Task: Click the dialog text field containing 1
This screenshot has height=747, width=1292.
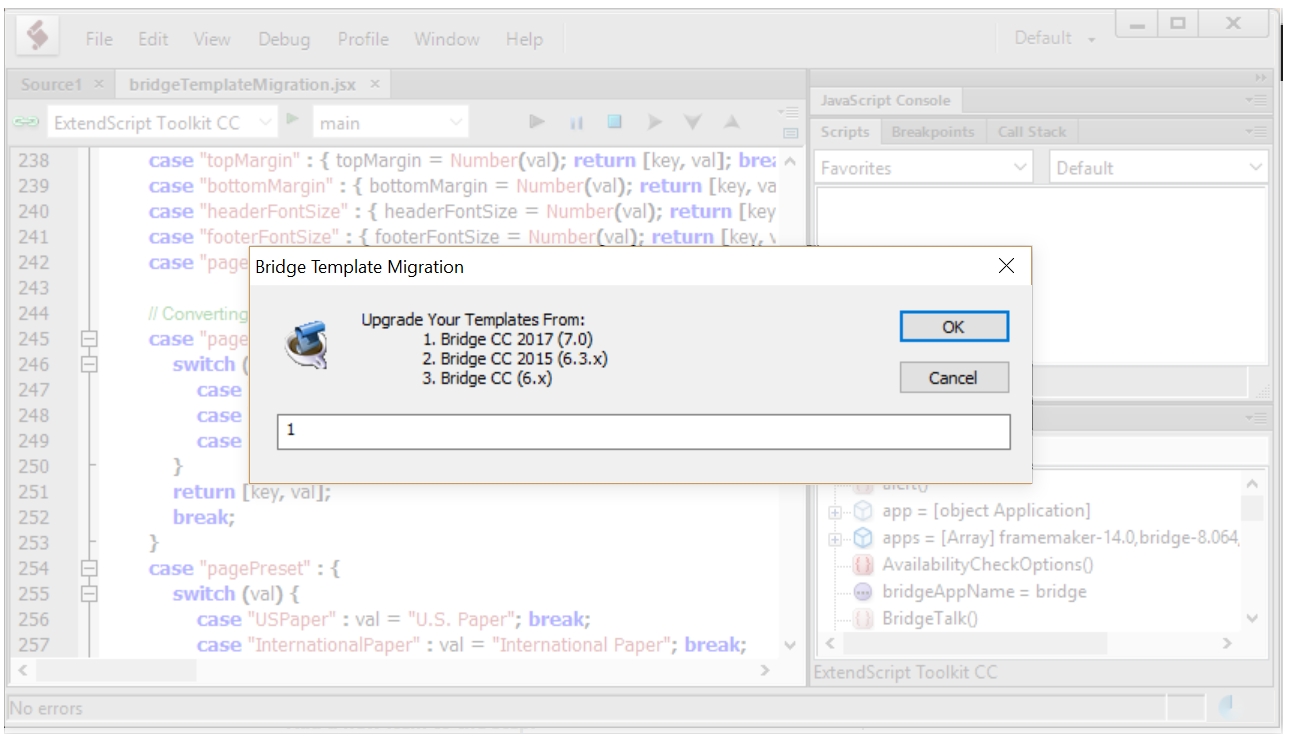Action: pyautogui.click(x=643, y=431)
